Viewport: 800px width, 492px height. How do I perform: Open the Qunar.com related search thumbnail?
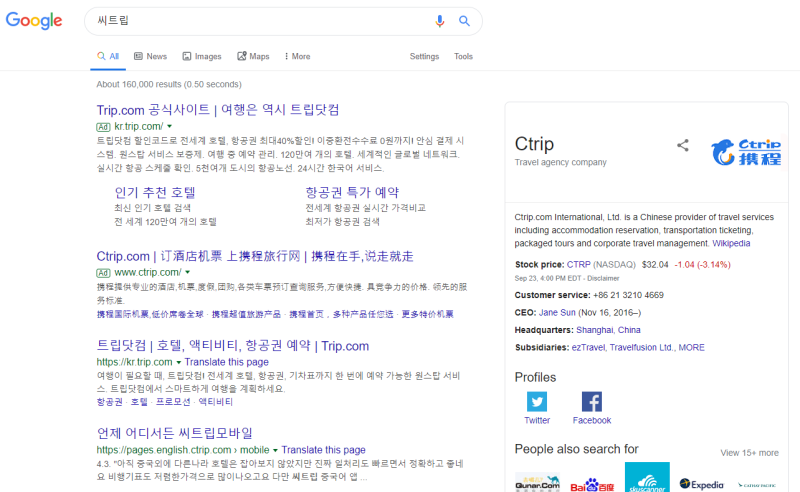(x=537, y=482)
